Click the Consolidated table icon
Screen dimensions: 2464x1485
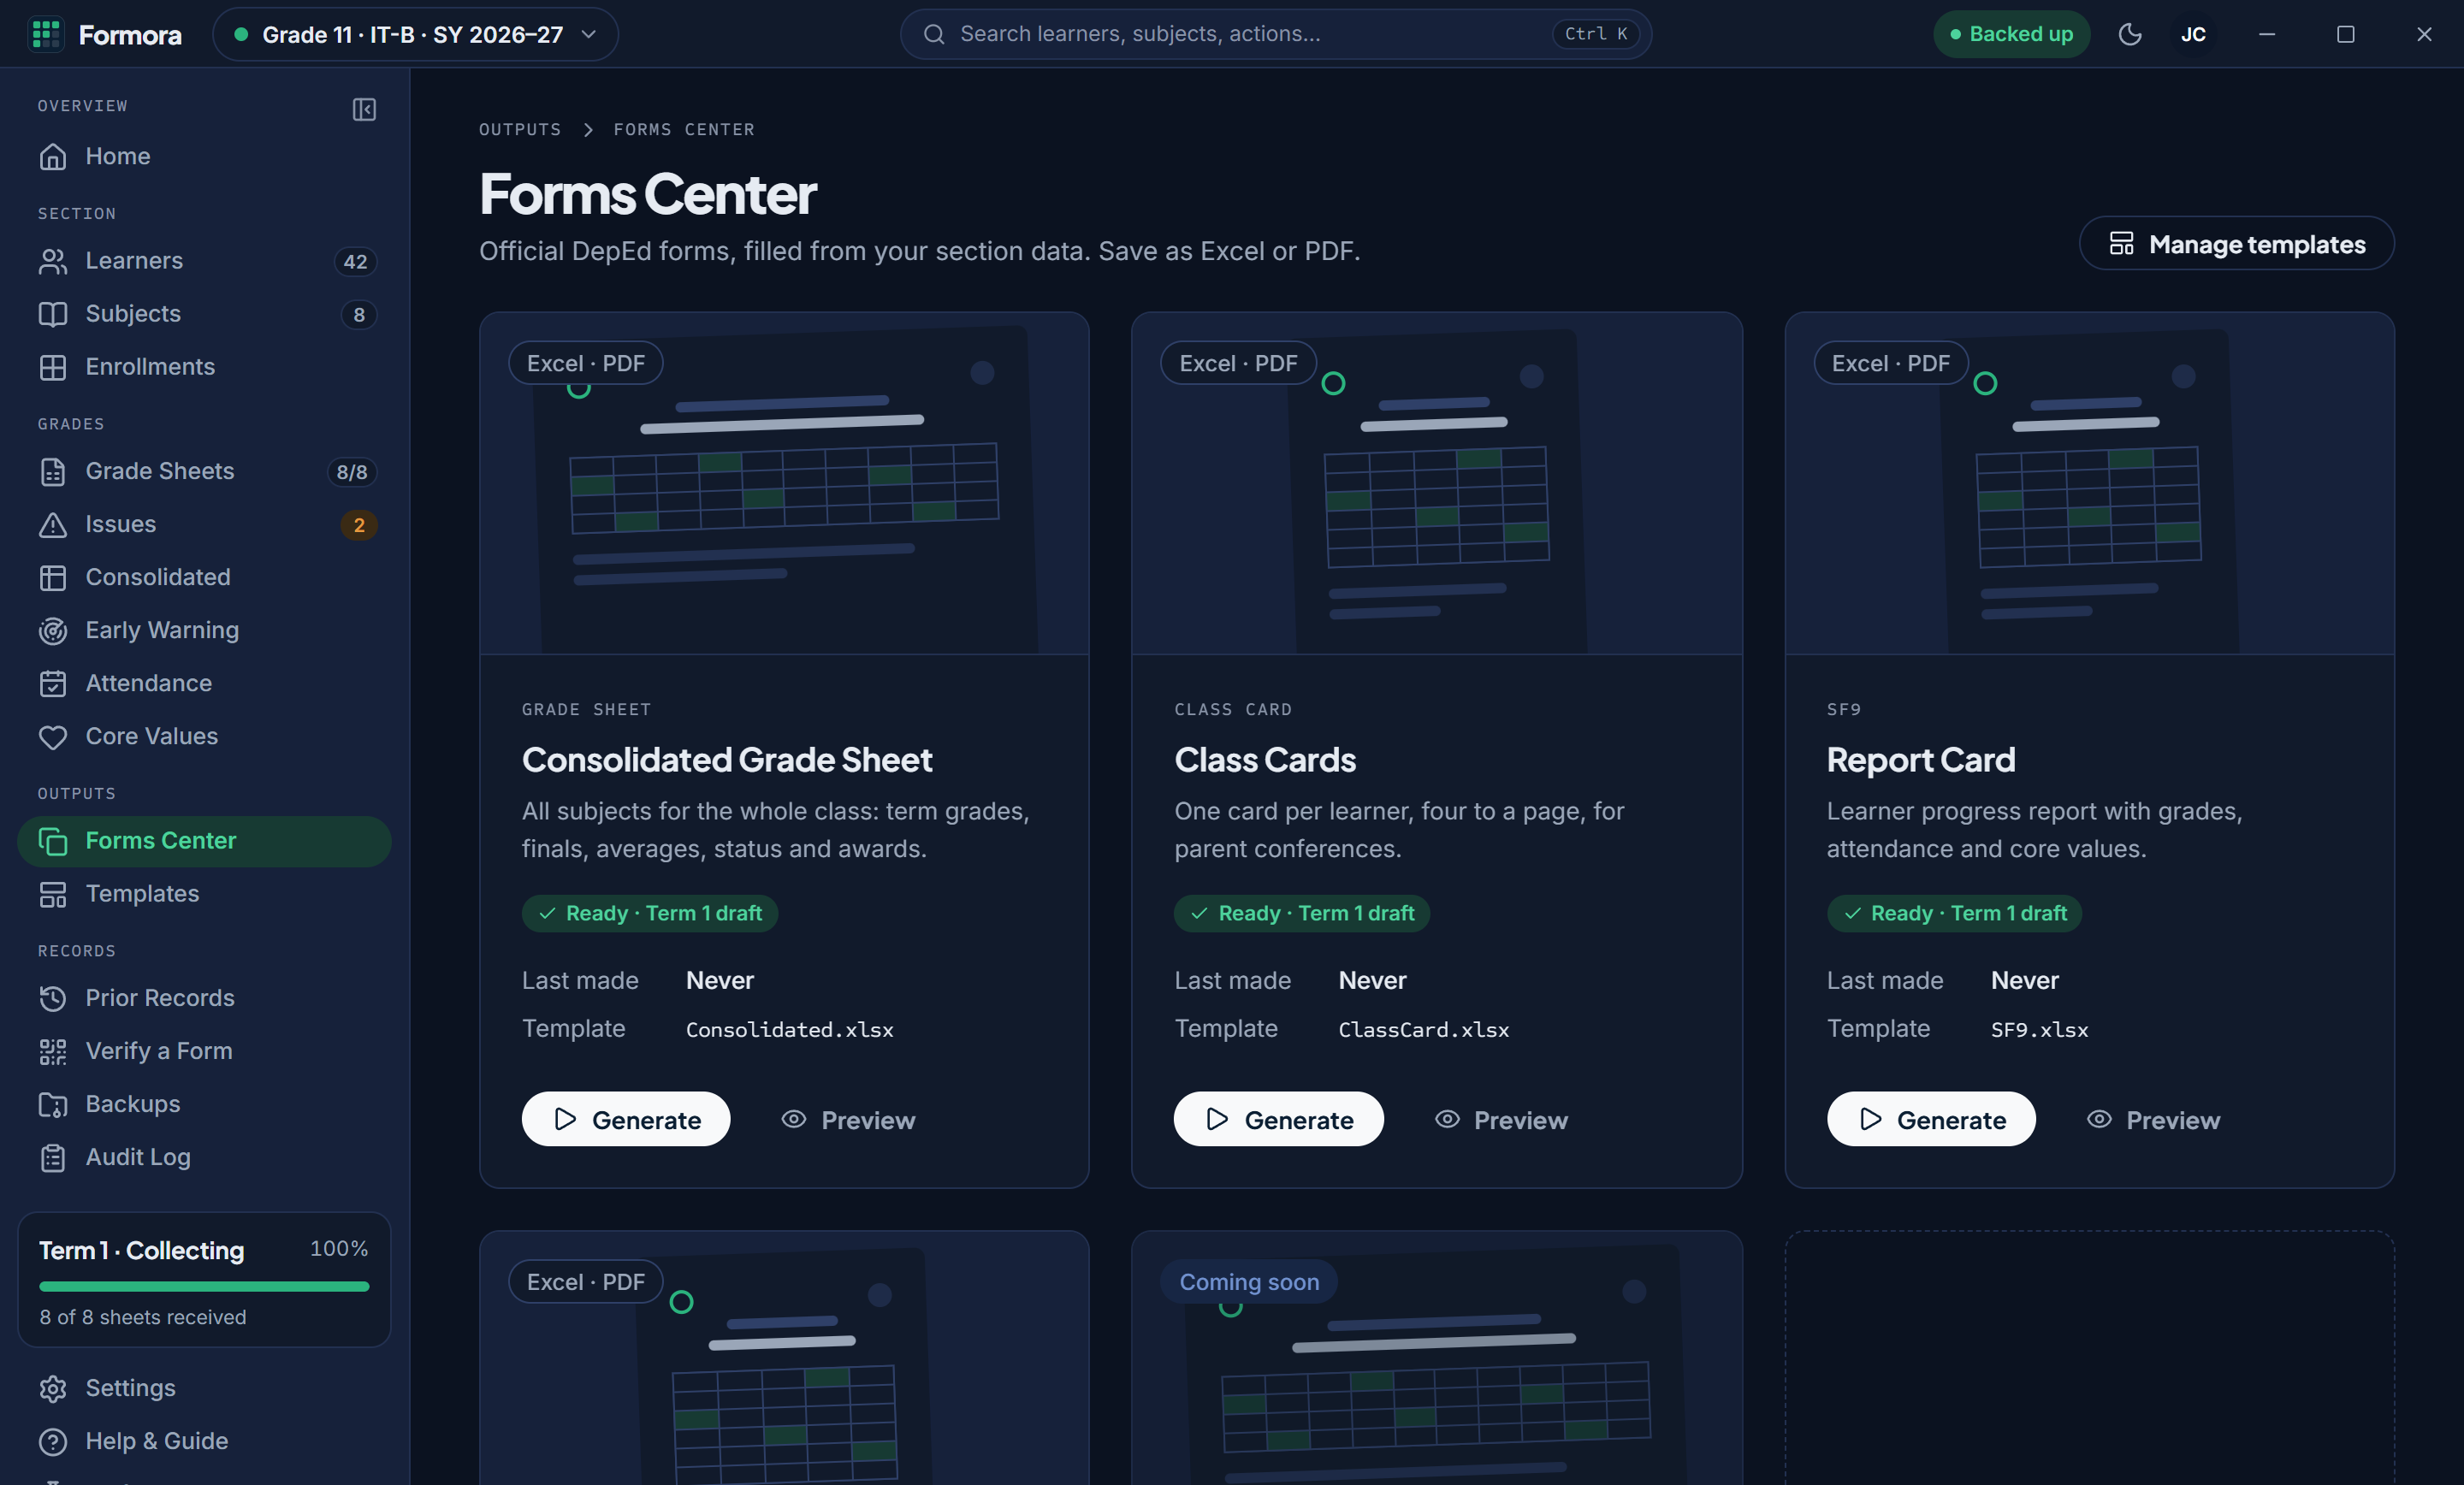coord(52,577)
